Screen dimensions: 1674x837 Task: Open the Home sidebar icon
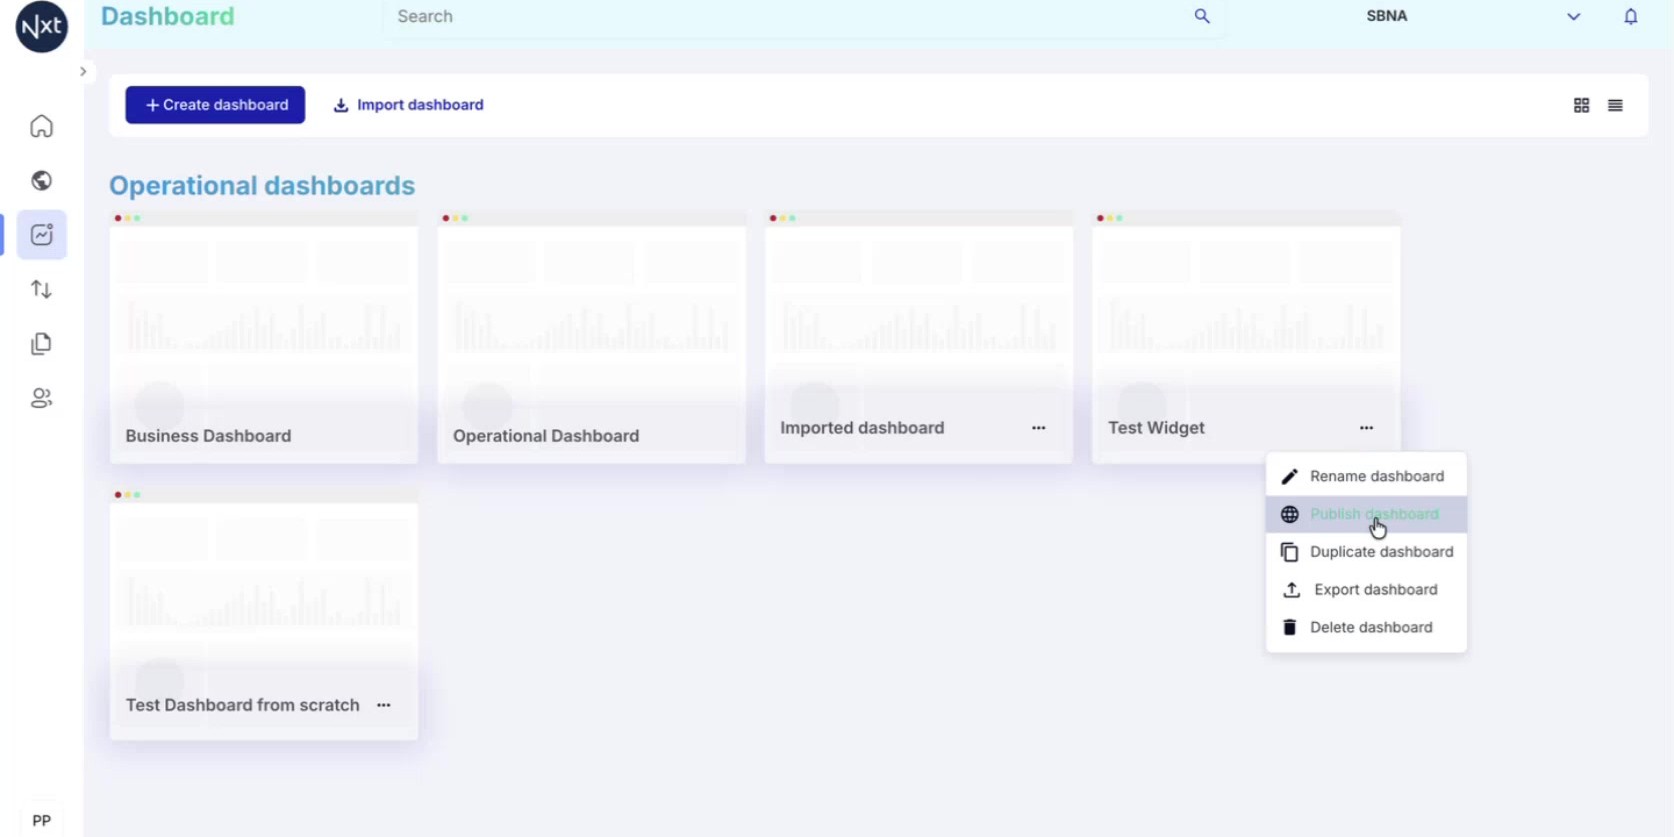pyautogui.click(x=41, y=126)
